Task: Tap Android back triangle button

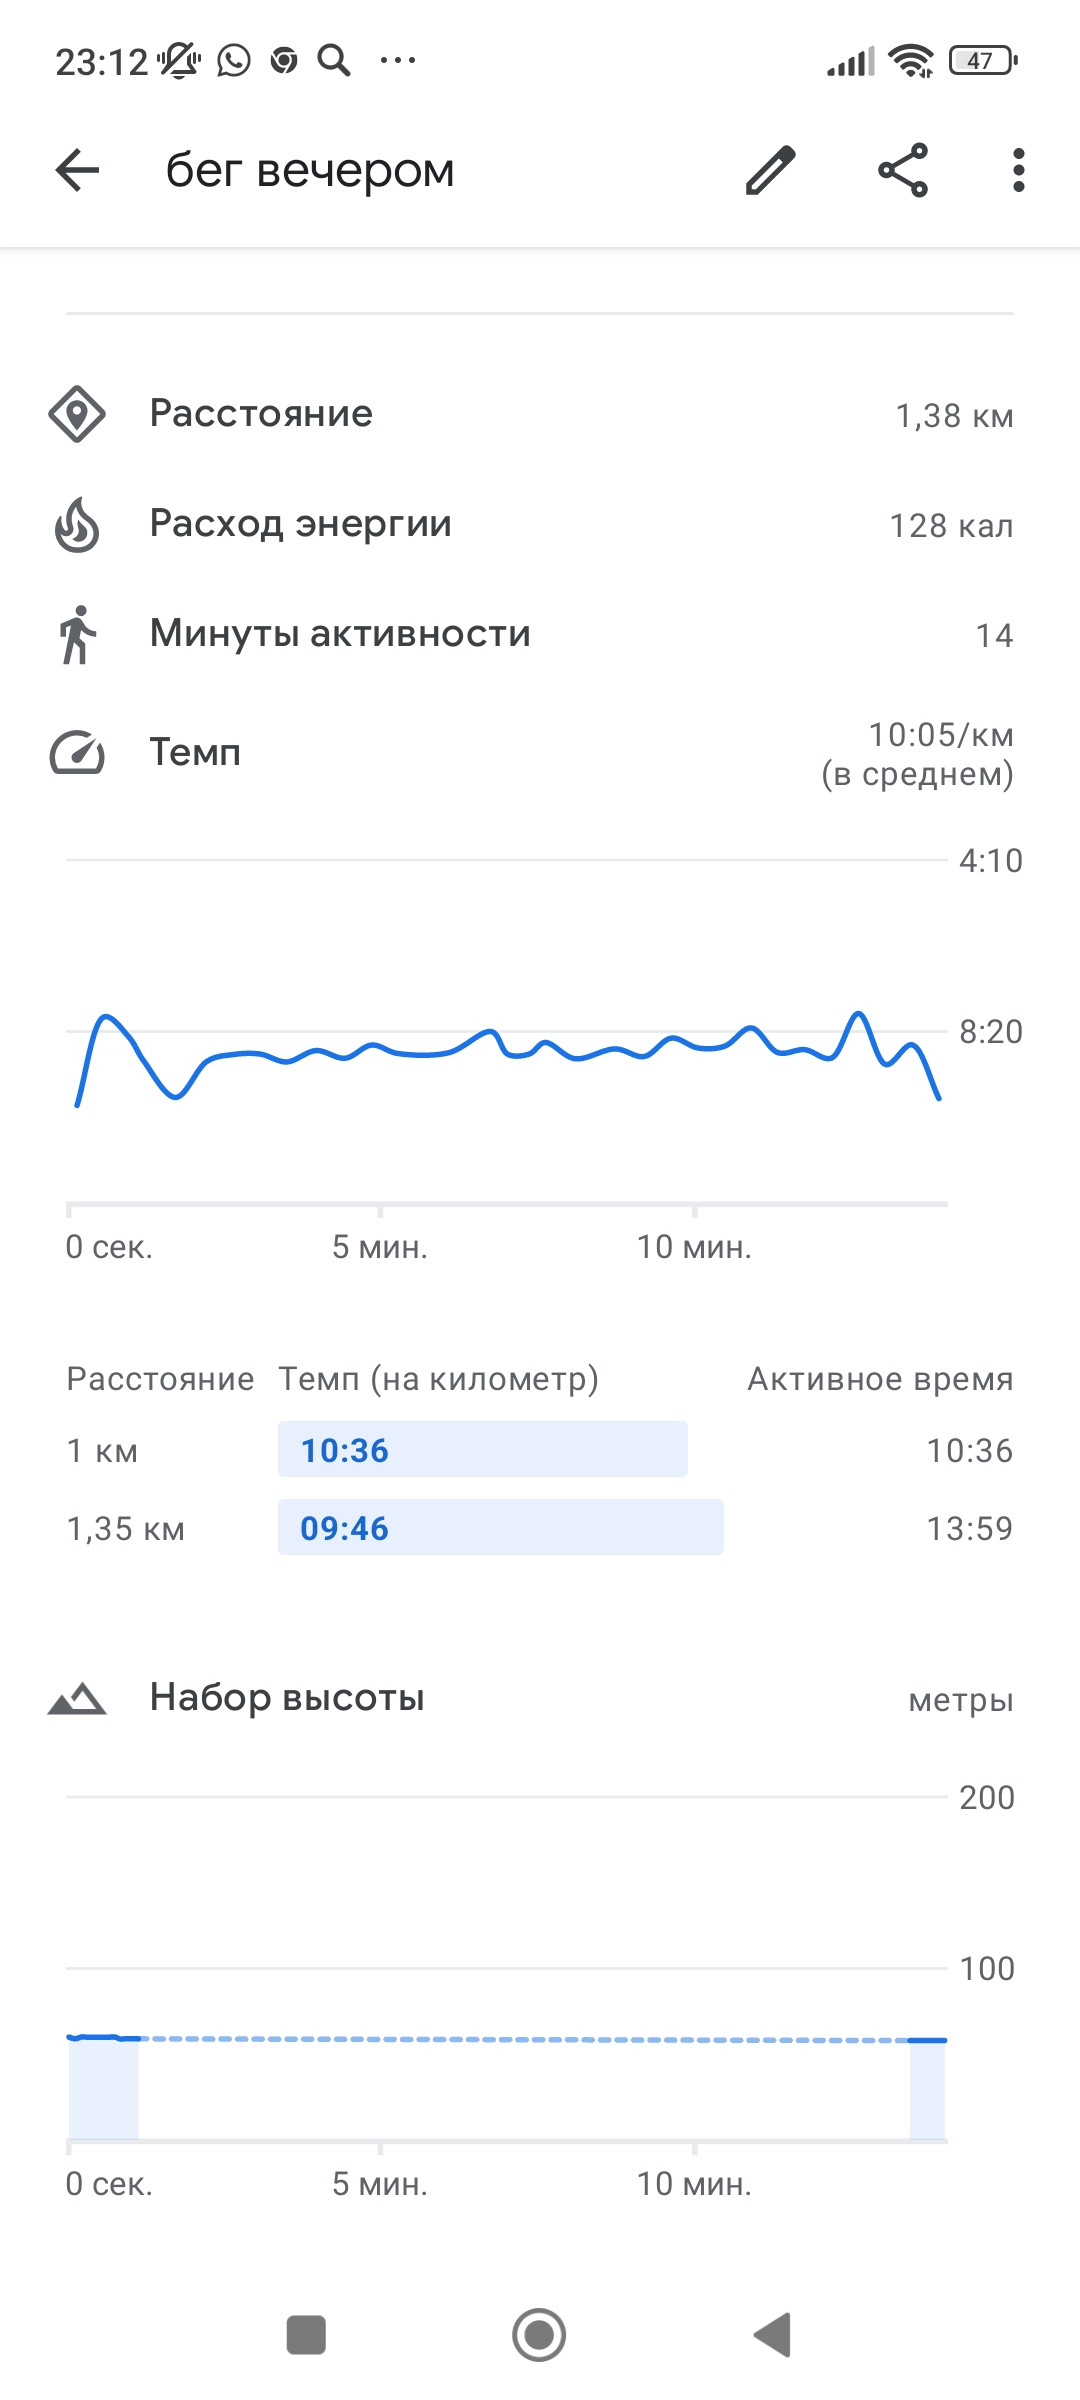Action: 772,2335
